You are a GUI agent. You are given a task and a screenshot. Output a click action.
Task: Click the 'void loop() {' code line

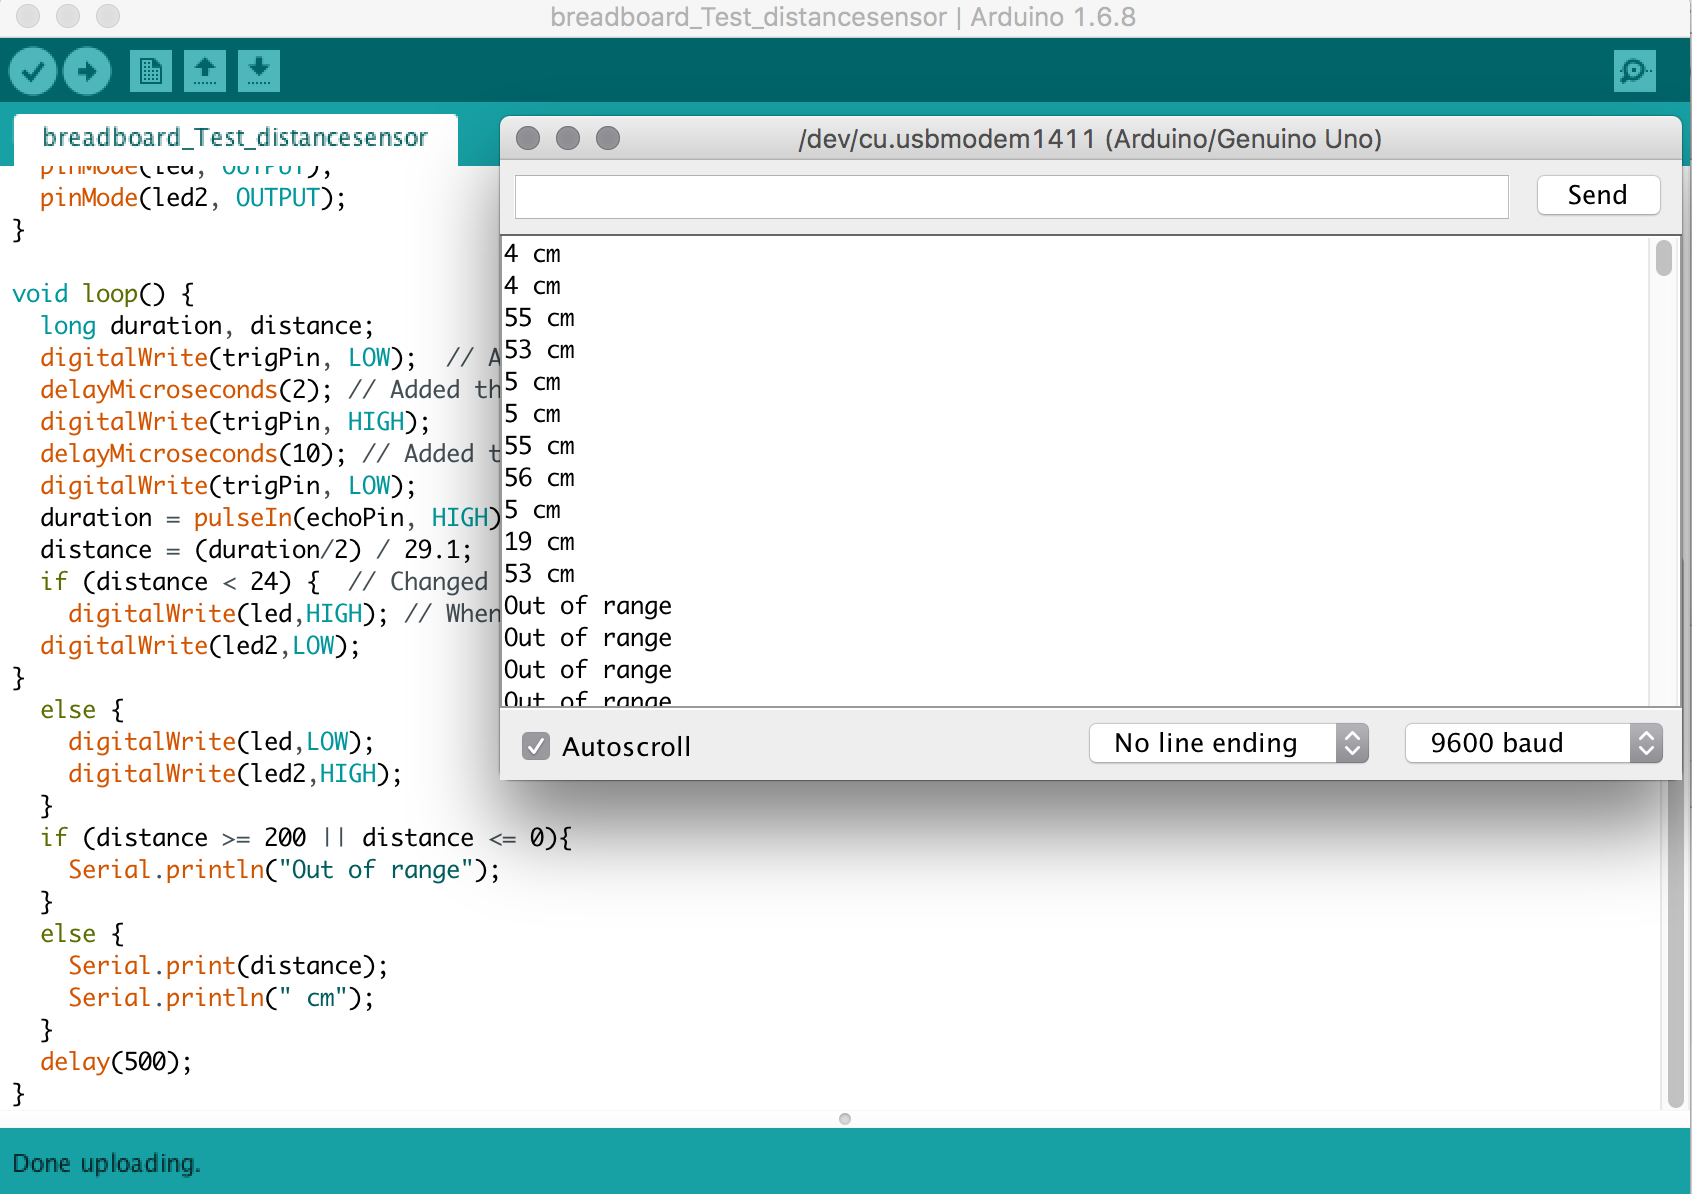pyautogui.click(x=103, y=294)
